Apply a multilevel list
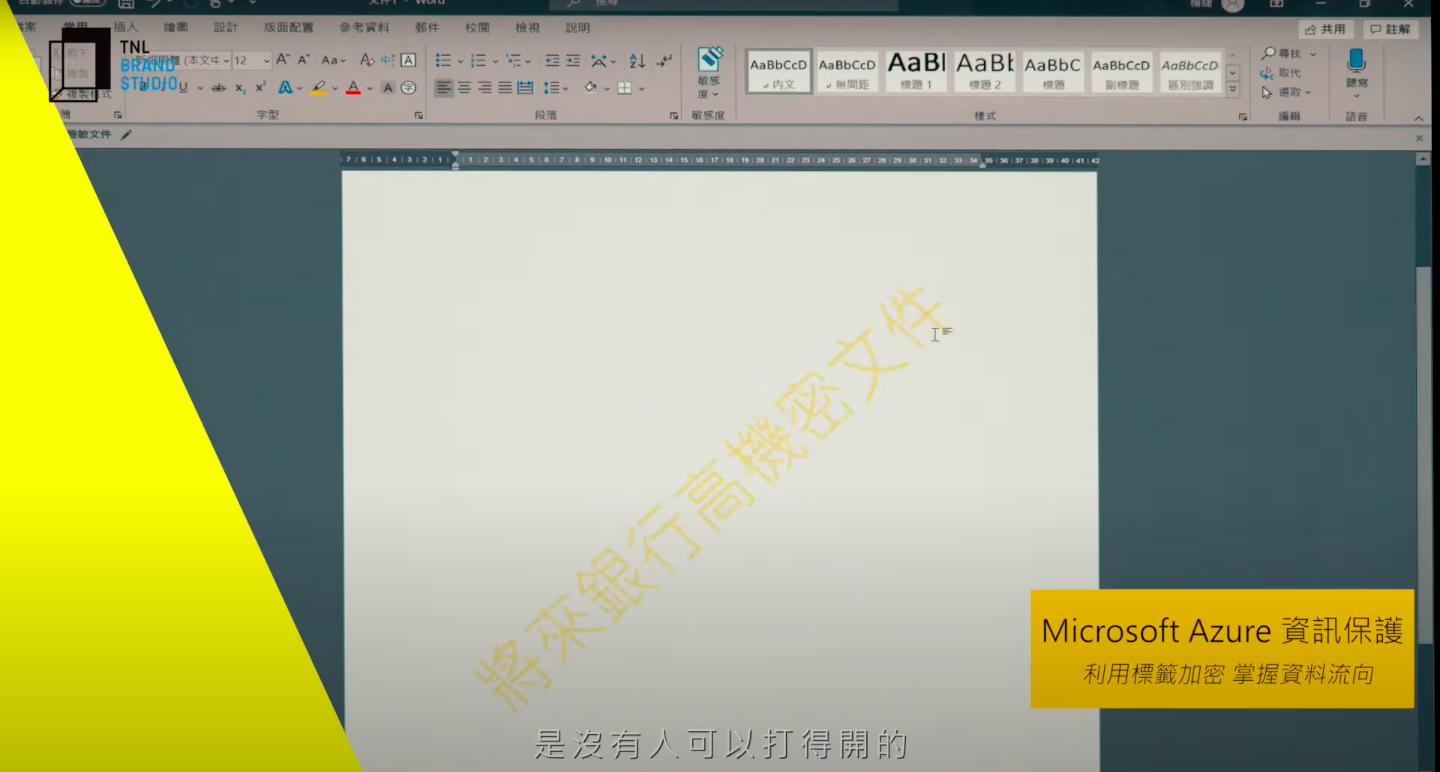Viewport: 1440px width, 772px height. (x=513, y=61)
